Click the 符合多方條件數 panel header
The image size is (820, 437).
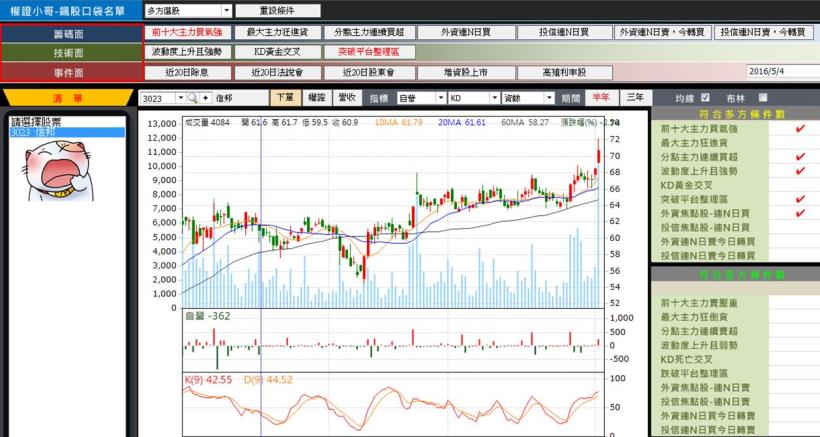tap(735, 113)
